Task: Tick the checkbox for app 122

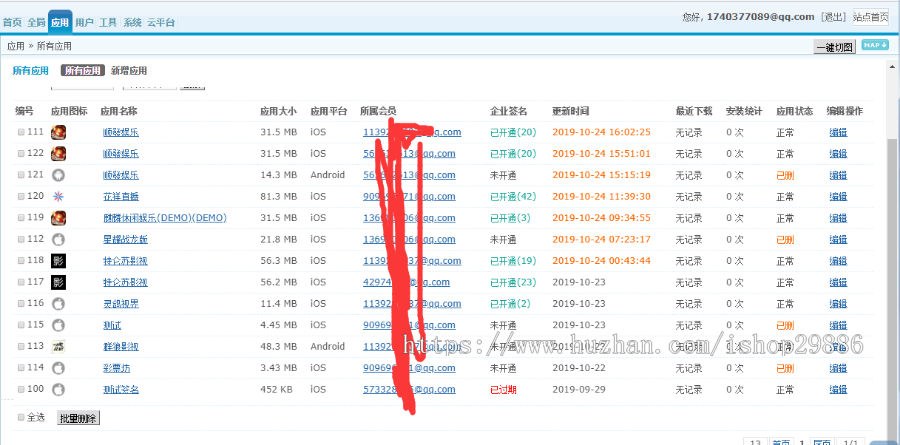Action: point(21,154)
